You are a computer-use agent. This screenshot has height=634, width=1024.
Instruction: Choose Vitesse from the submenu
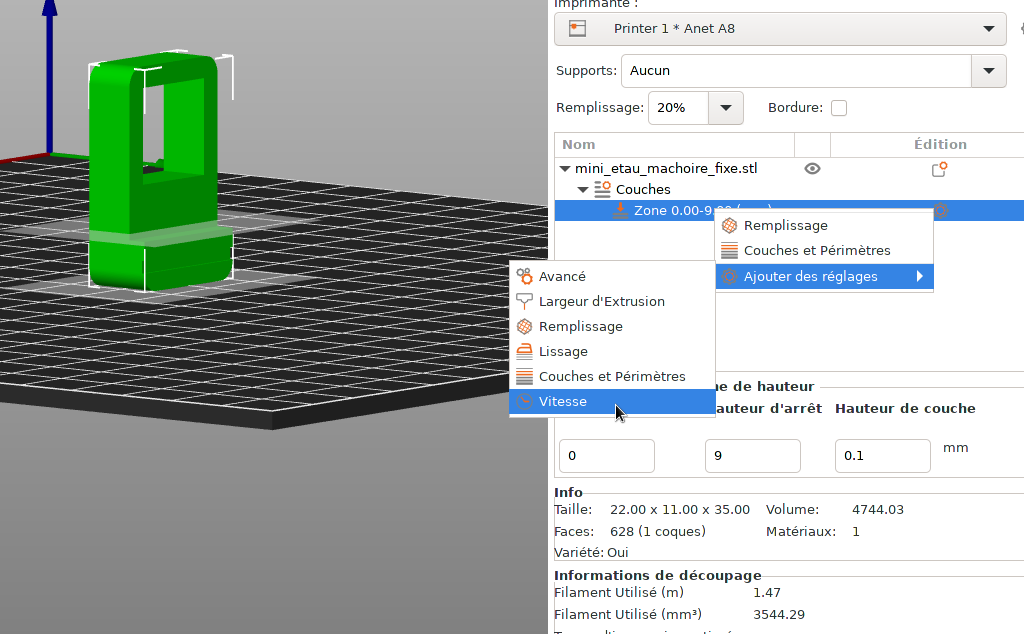point(612,402)
